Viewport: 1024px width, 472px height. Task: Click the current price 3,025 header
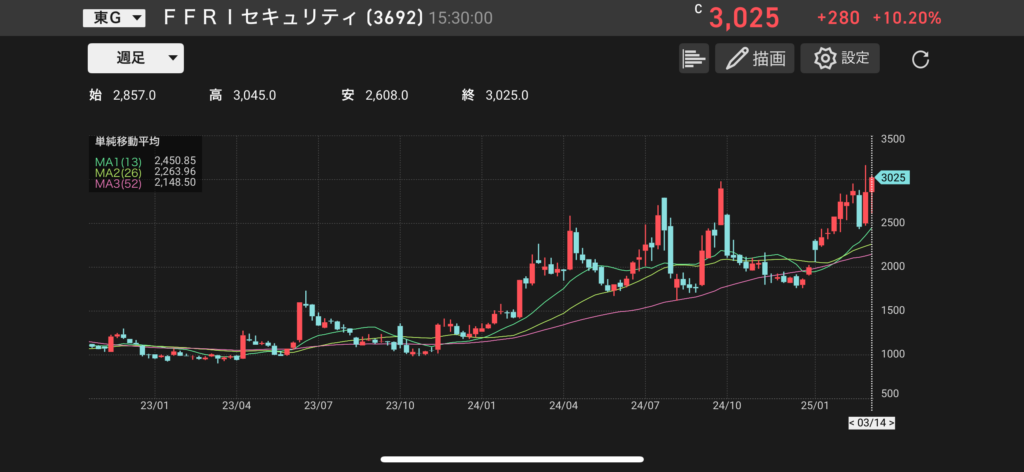pyautogui.click(x=744, y=18)
